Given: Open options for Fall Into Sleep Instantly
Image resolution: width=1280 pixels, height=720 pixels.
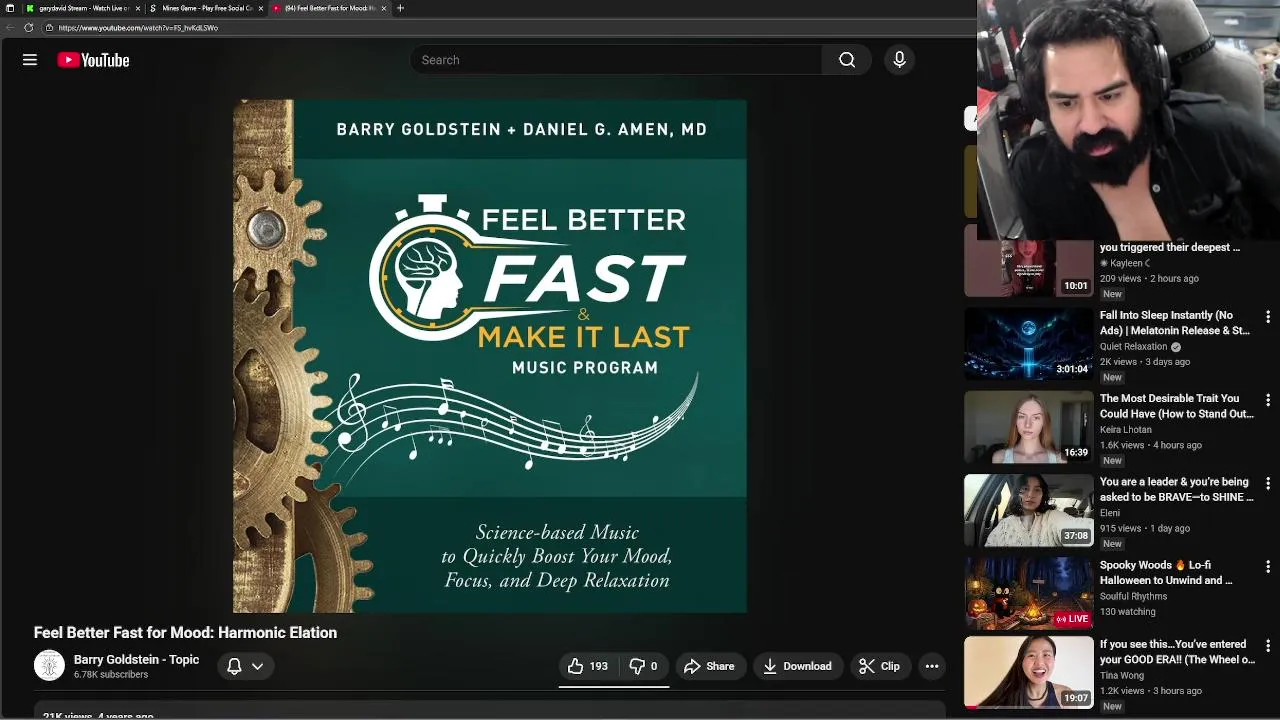Looking at the screenshot, I should [x=1268, y=317].
